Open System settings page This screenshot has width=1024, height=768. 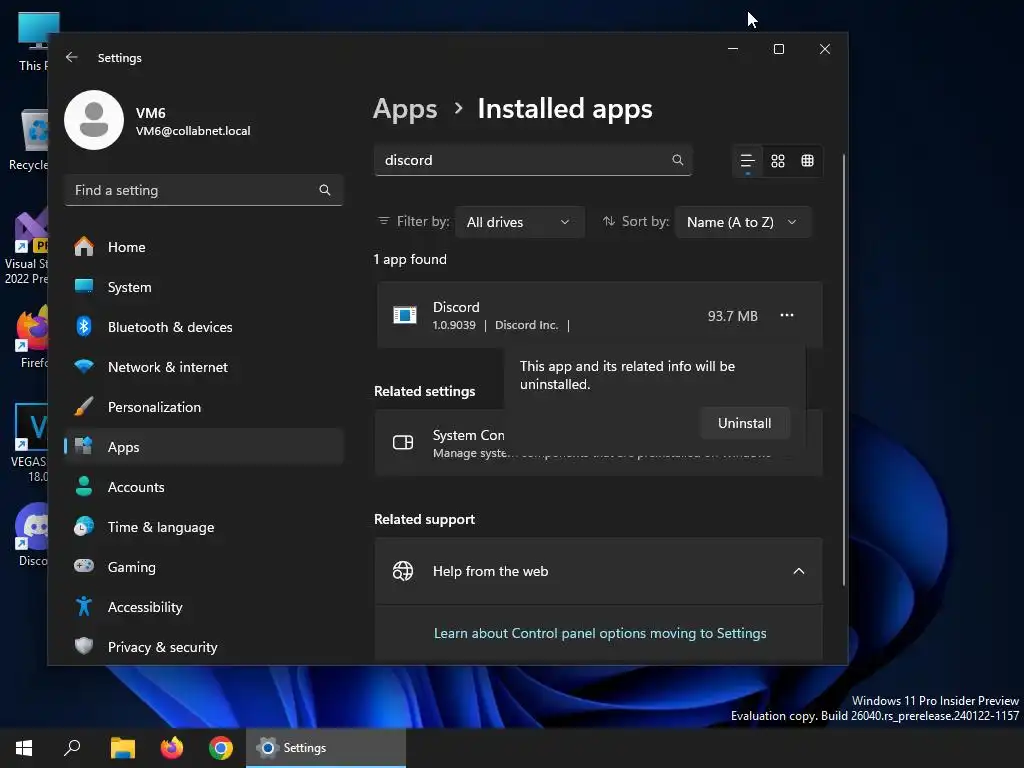(204, 287)
